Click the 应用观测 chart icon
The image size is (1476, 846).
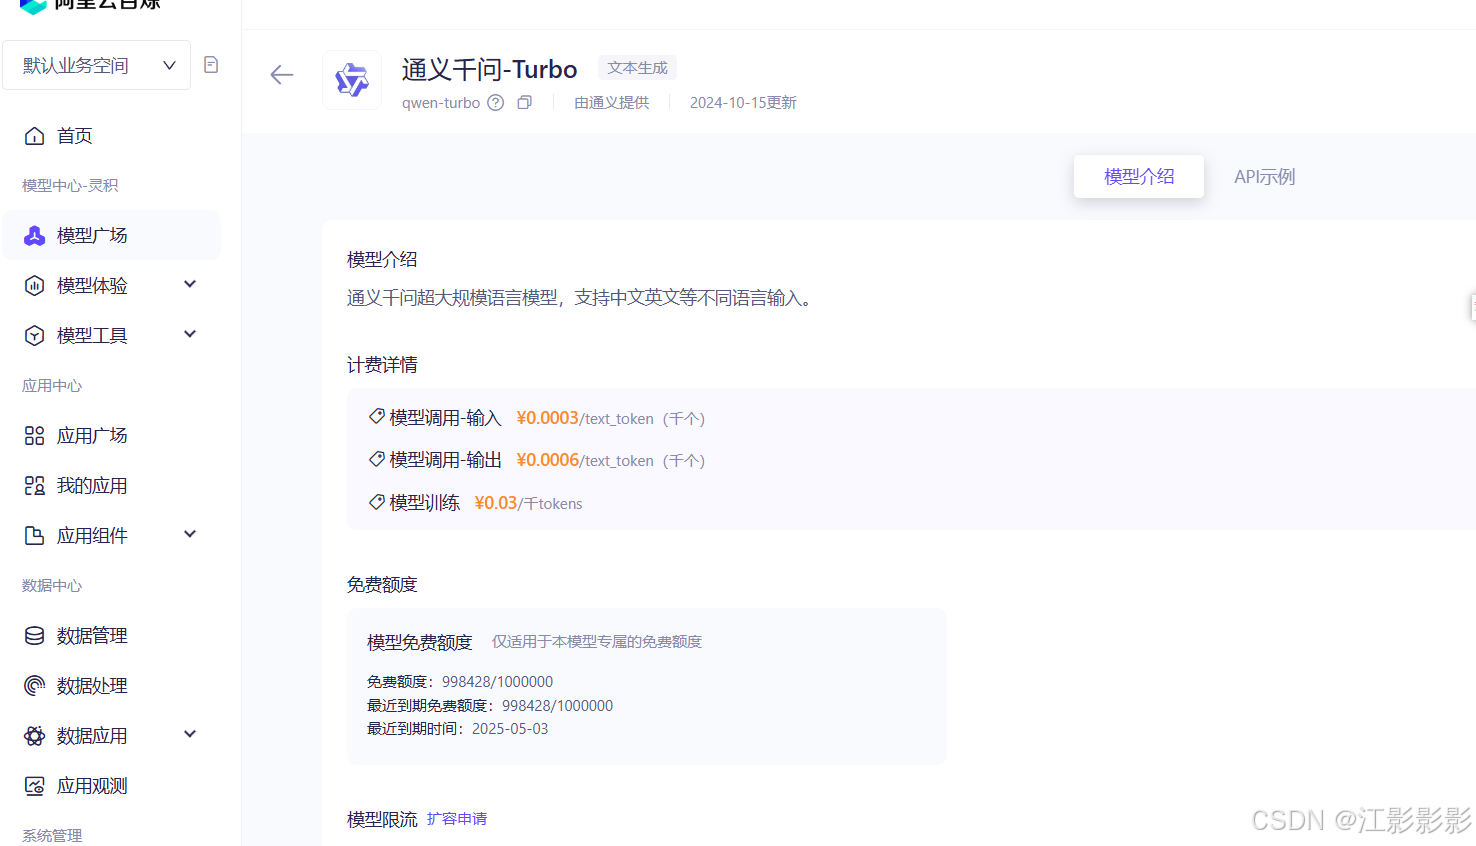click(35, 786)
